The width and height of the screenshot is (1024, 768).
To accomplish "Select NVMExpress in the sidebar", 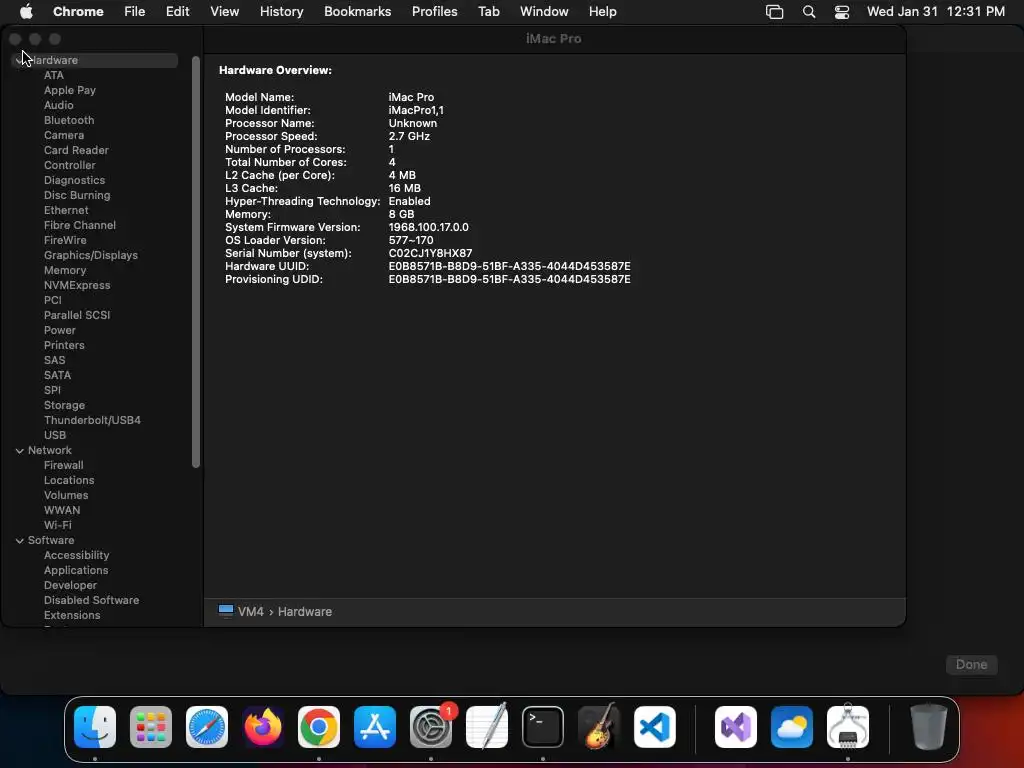I will pyautogui.click(x=77, y=285).
